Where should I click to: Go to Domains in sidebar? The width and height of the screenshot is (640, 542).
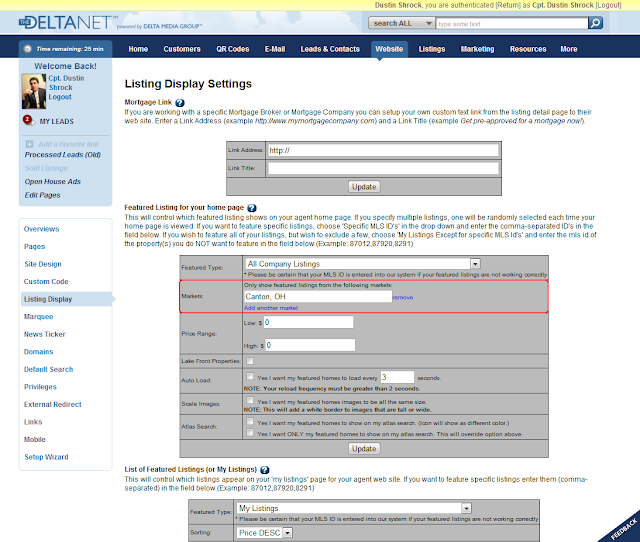tap(38, 352)
